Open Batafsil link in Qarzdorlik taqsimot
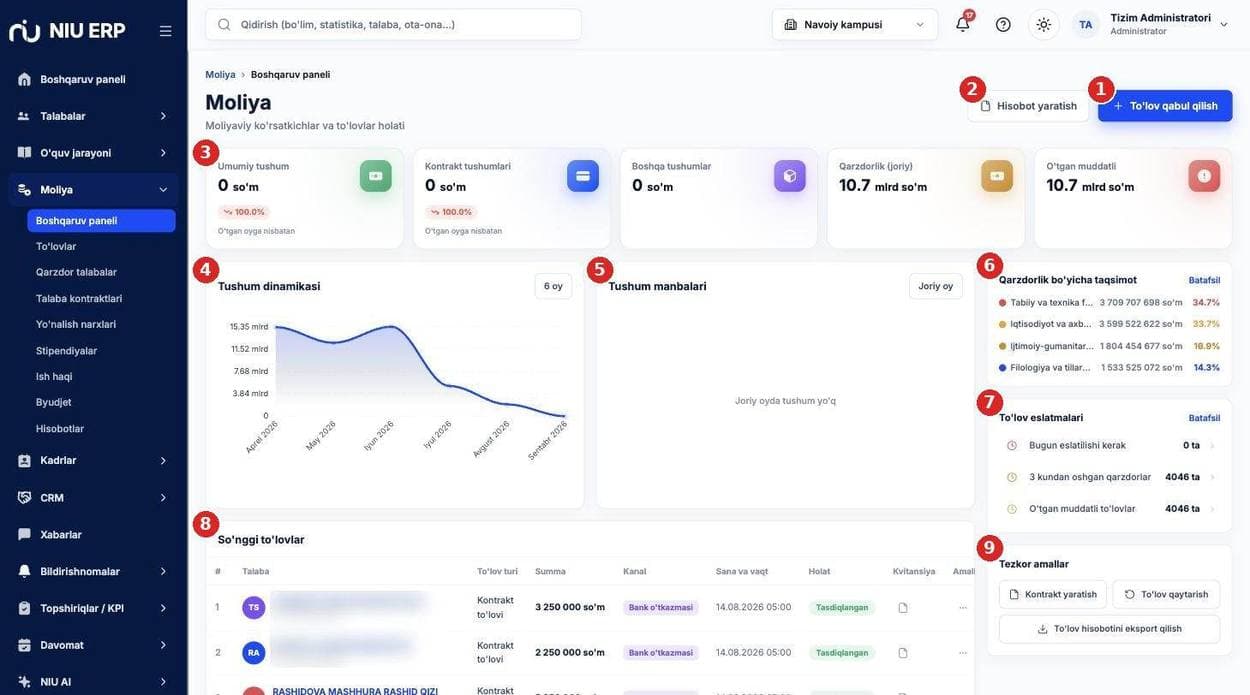1250x695 pixels. click(x=1204, y=280)
